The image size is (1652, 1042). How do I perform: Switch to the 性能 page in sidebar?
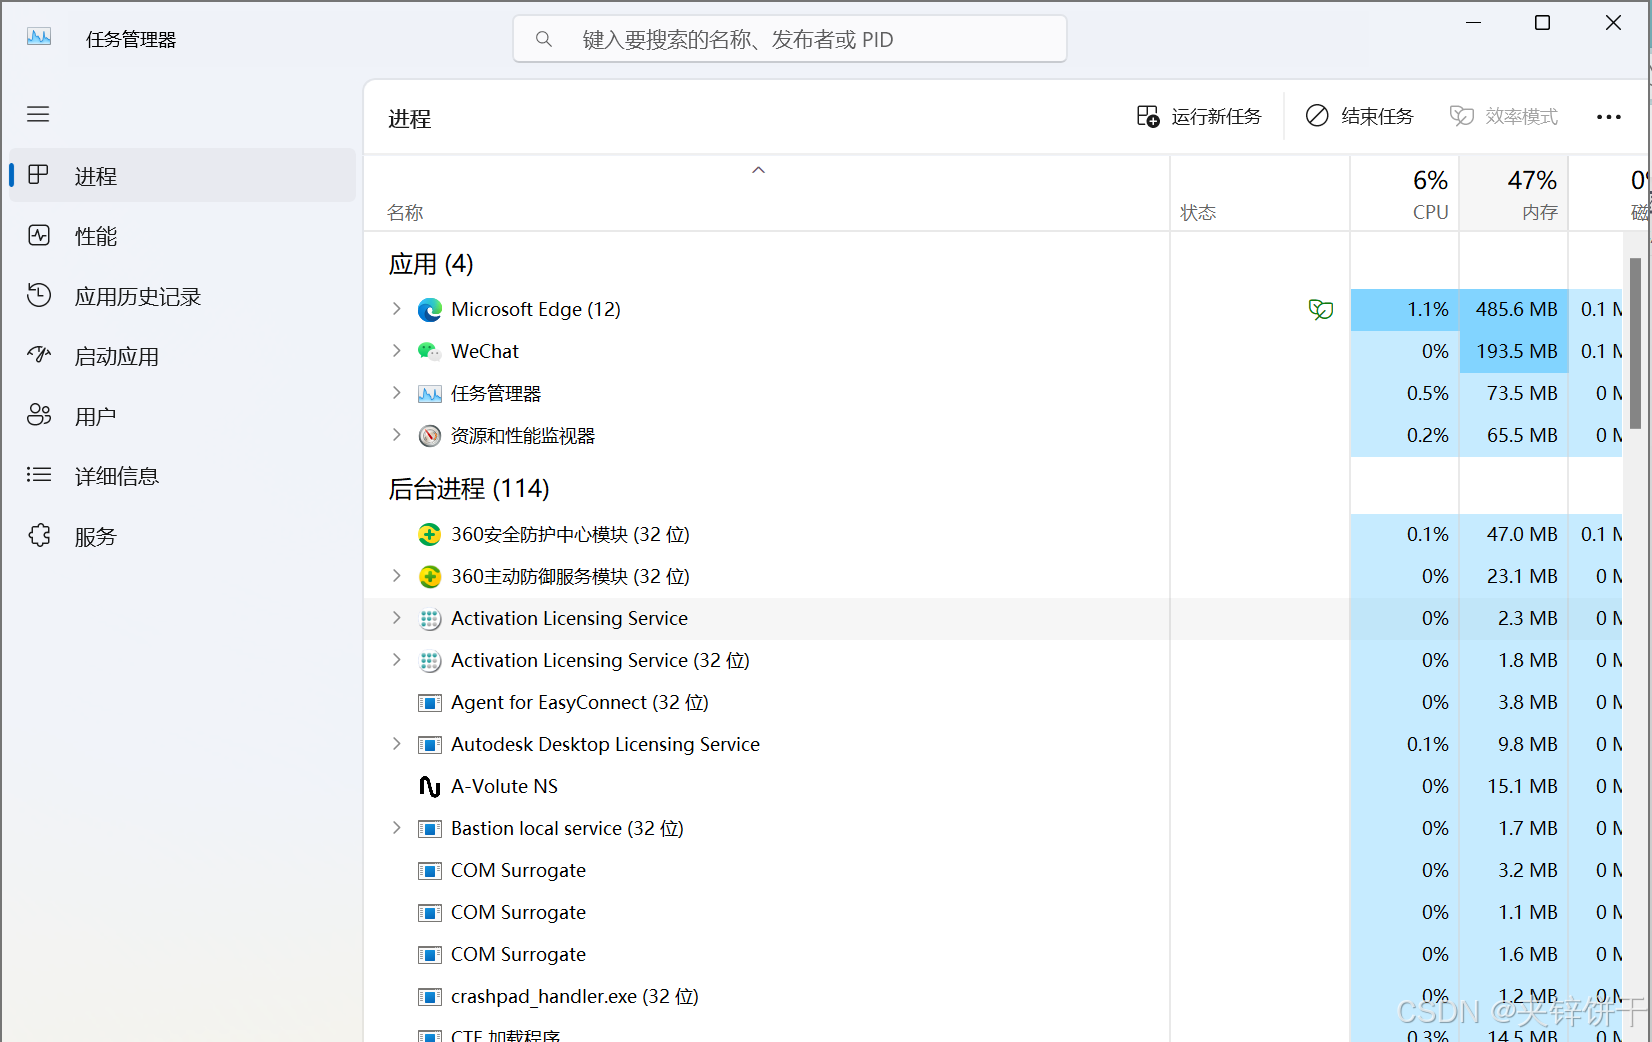tap(183, 236)
